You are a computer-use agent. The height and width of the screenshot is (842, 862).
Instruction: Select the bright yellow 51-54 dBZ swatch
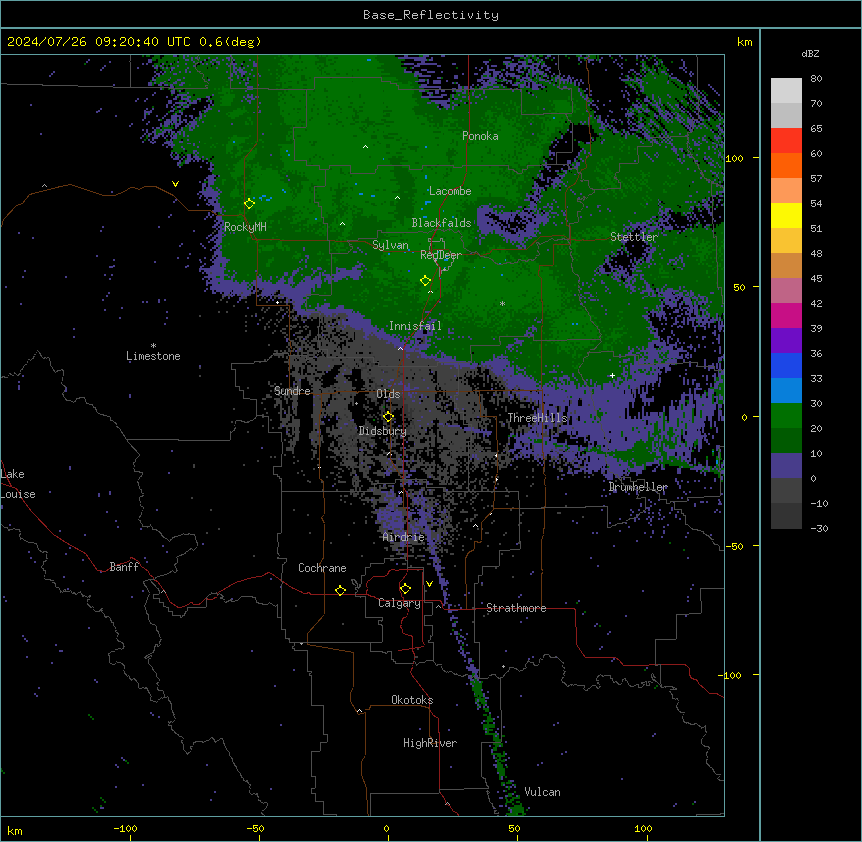click(786, 215)
